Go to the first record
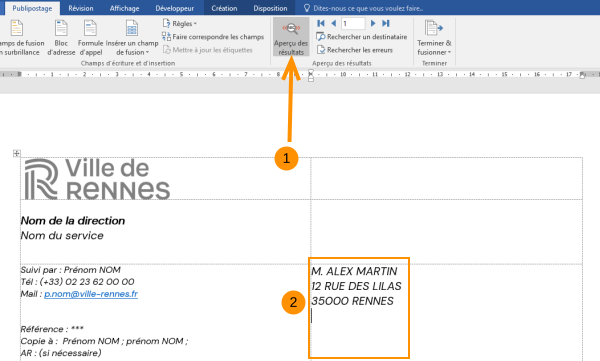The width and height of the screenshot is (600, 361). coord(321,23)
